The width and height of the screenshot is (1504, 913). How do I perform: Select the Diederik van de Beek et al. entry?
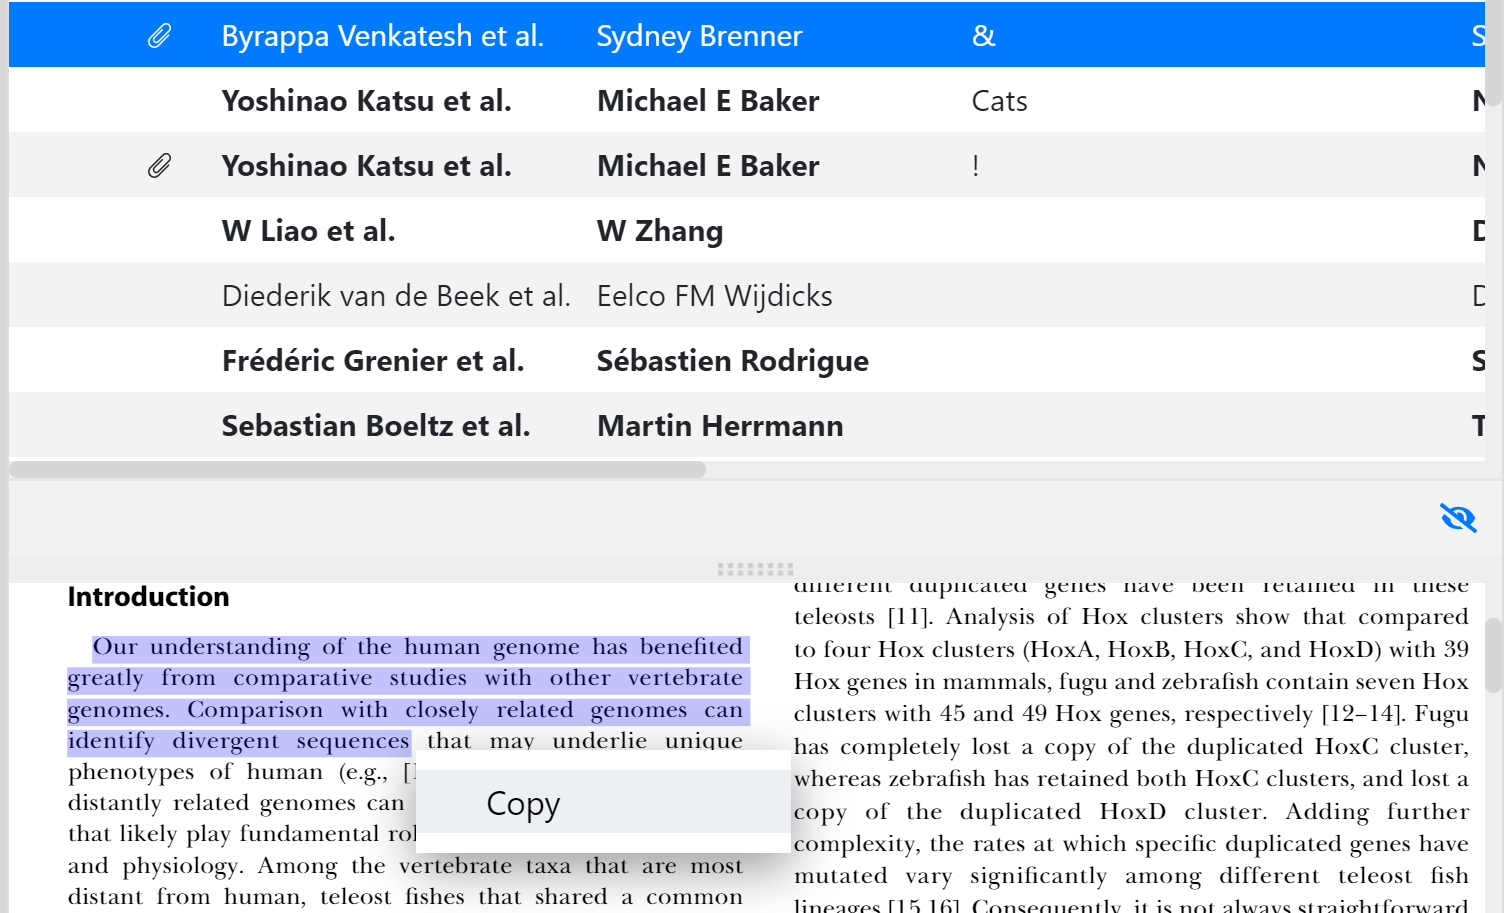[395, 296]
